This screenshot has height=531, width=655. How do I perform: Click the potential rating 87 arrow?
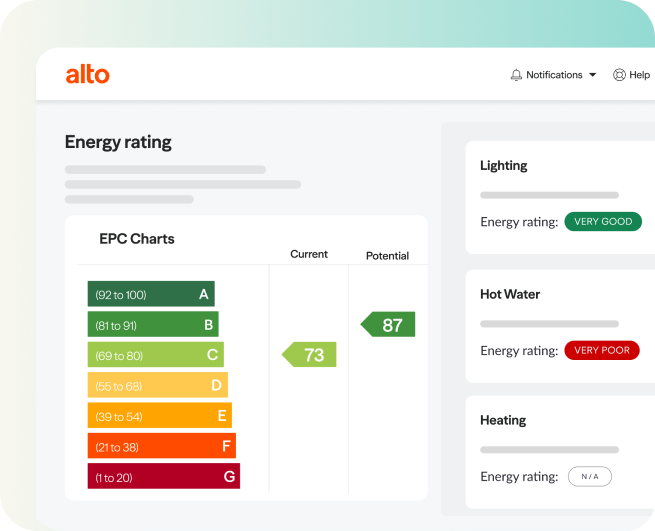click(x=388, y=325)
